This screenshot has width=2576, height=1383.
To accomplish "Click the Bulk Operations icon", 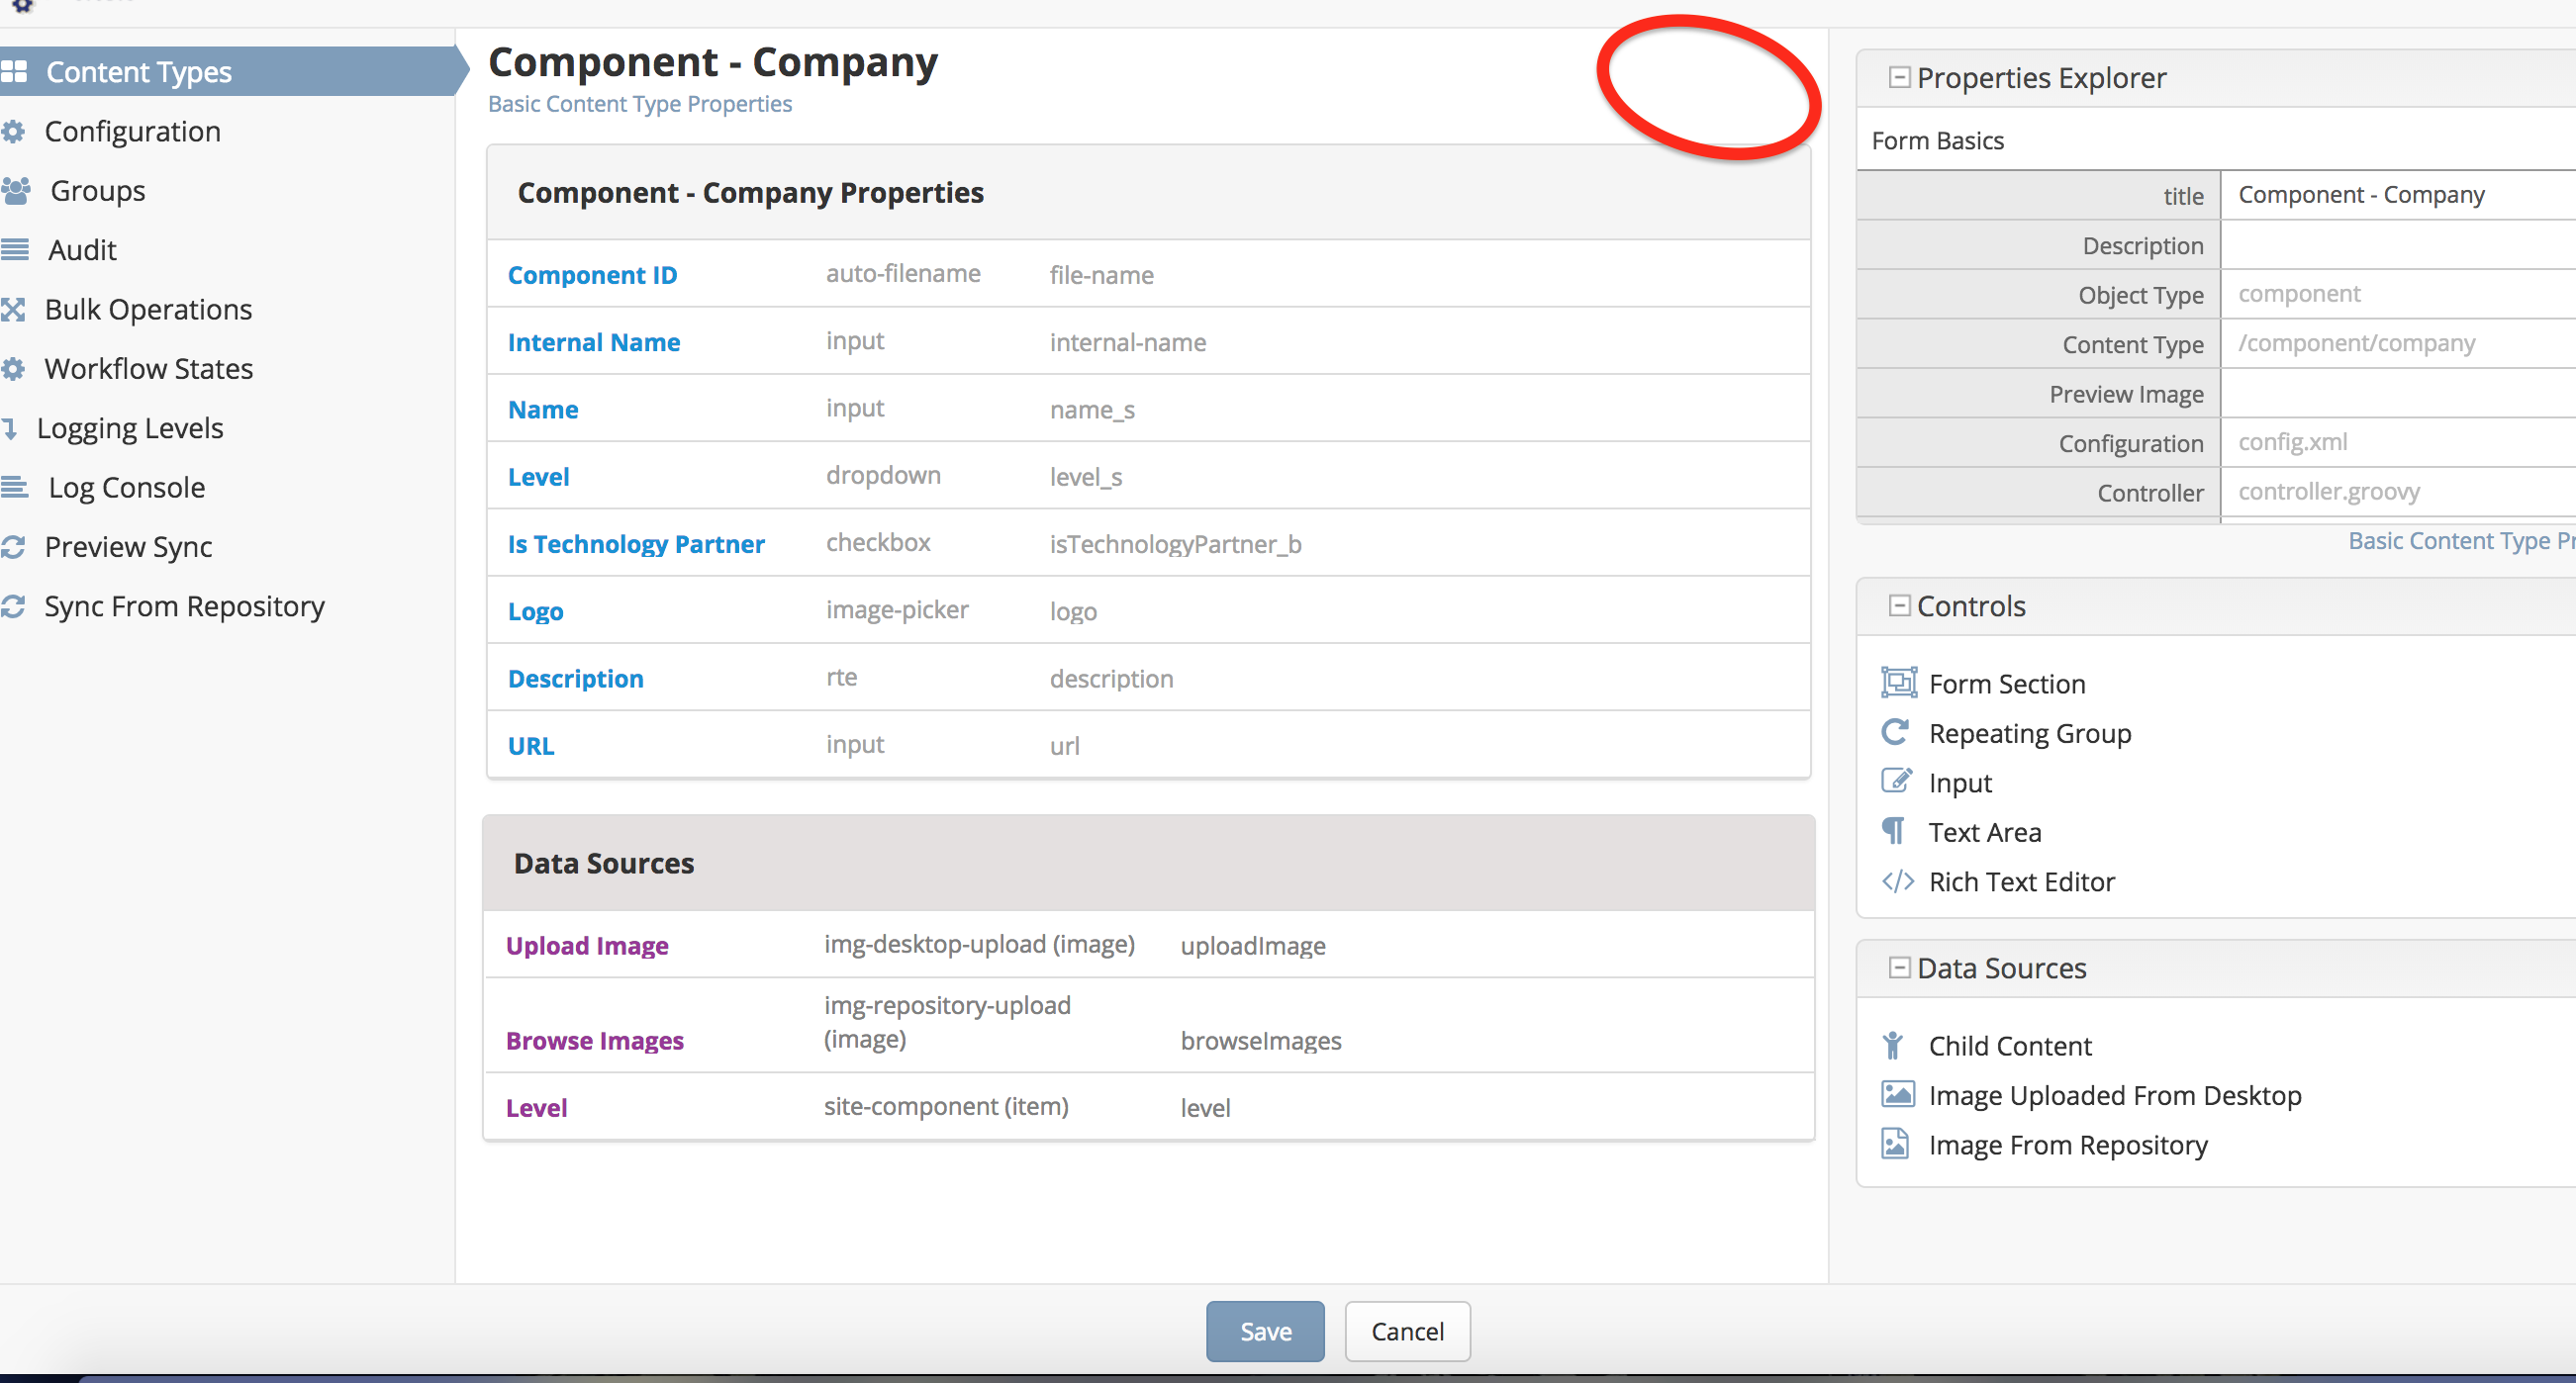I will [12, 309].
